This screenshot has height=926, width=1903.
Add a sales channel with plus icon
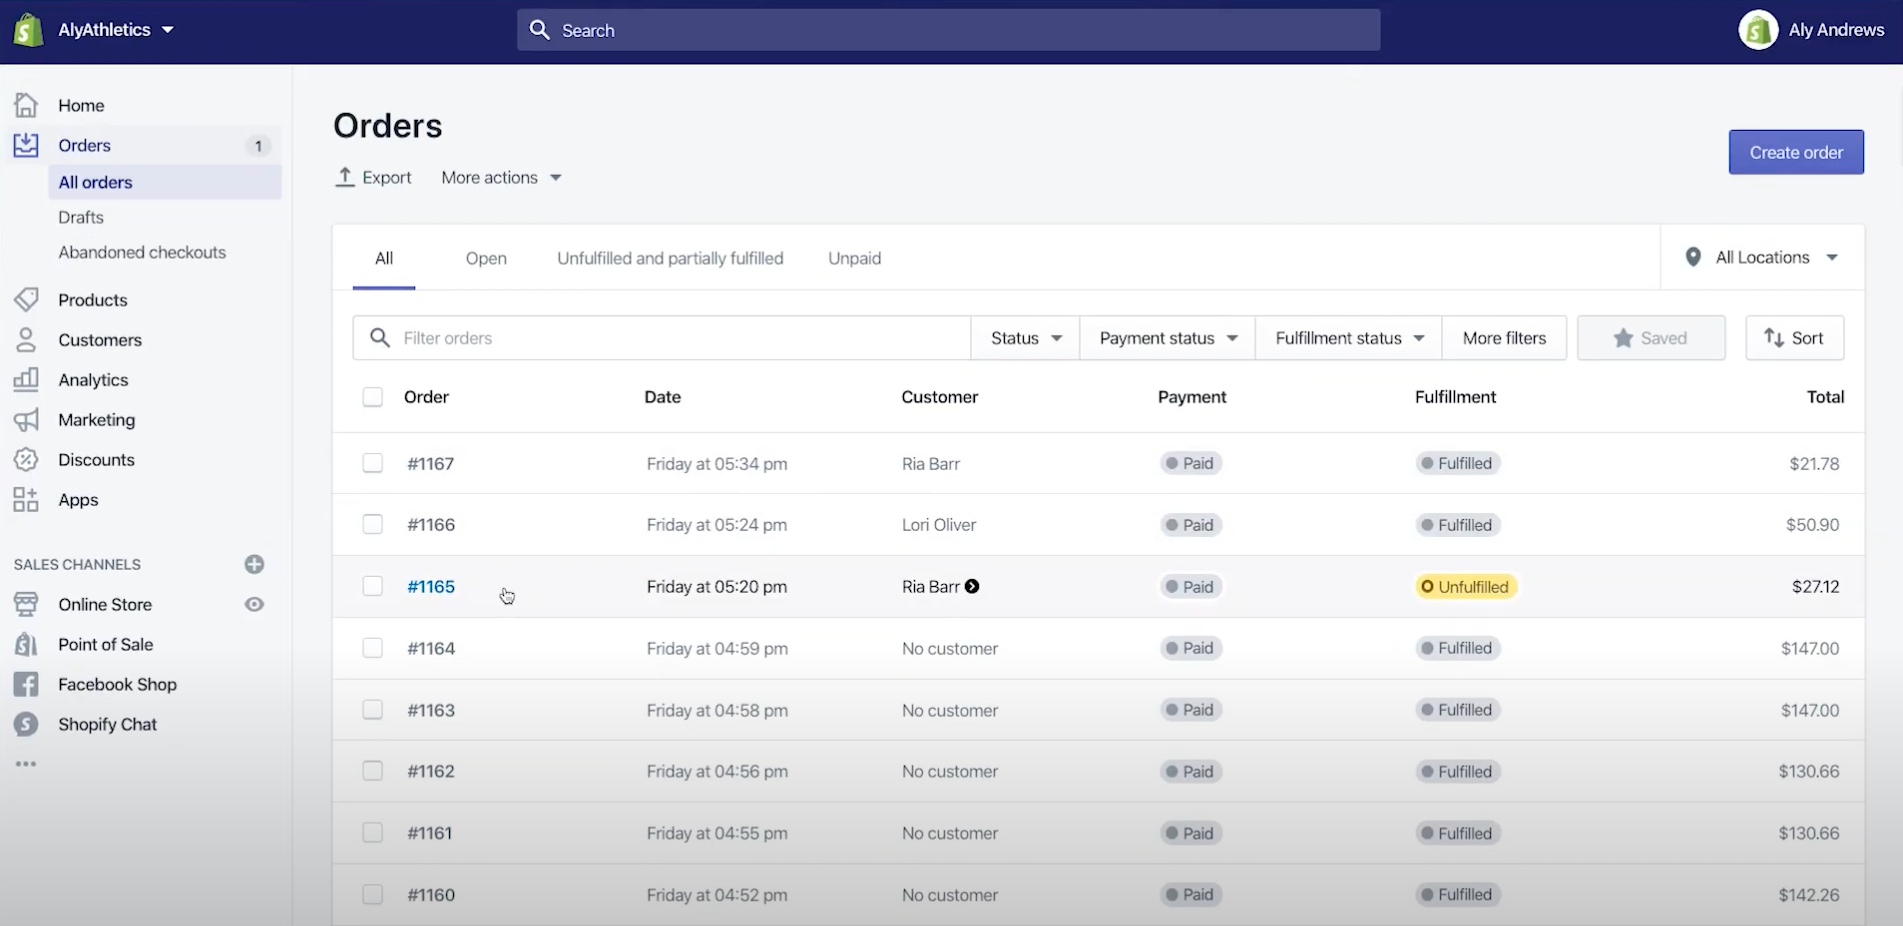254,564
